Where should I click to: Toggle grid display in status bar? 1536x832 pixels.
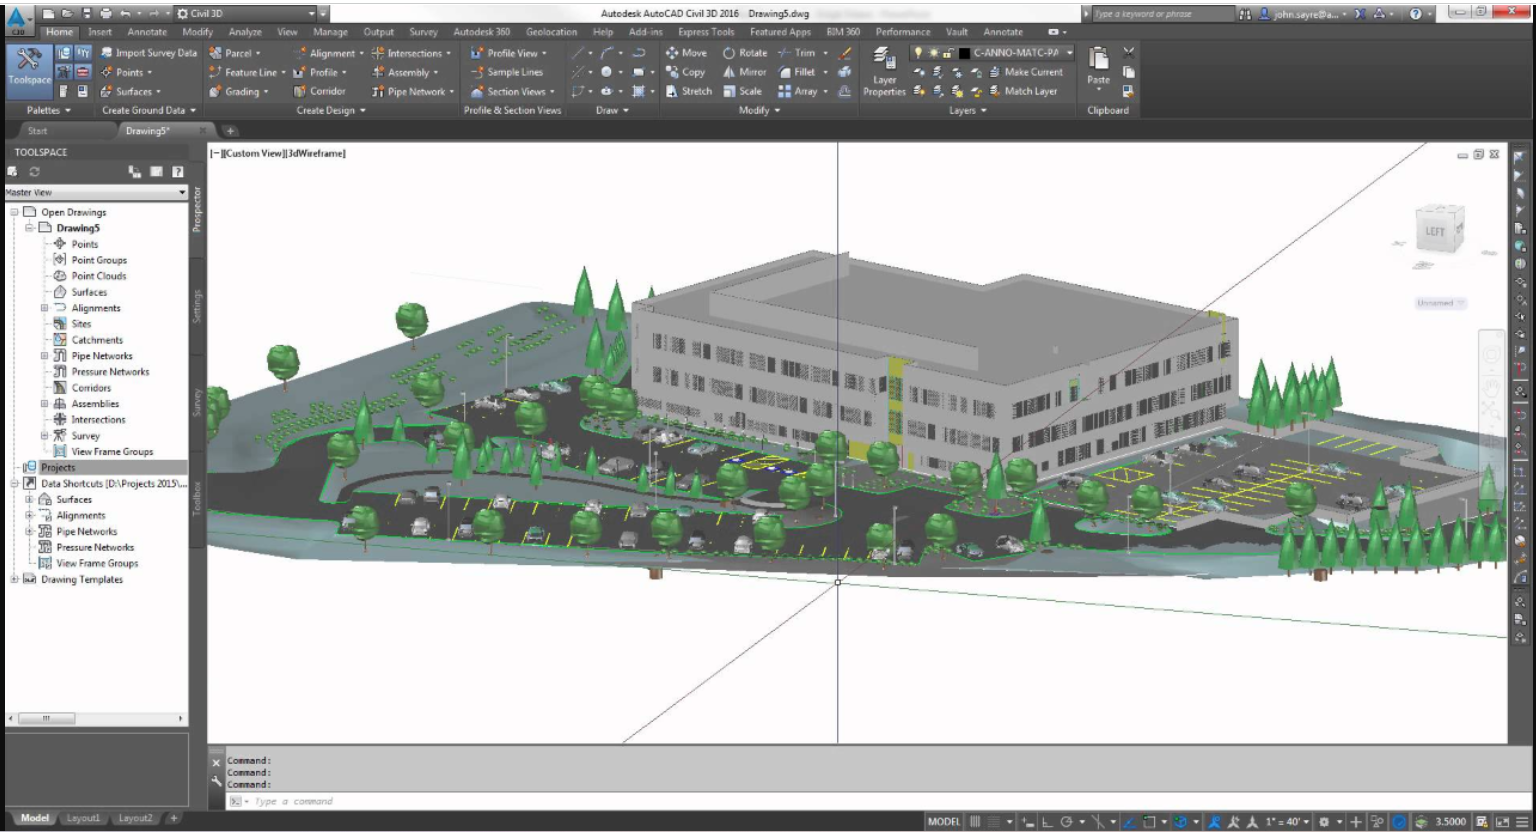coord(975,822)
